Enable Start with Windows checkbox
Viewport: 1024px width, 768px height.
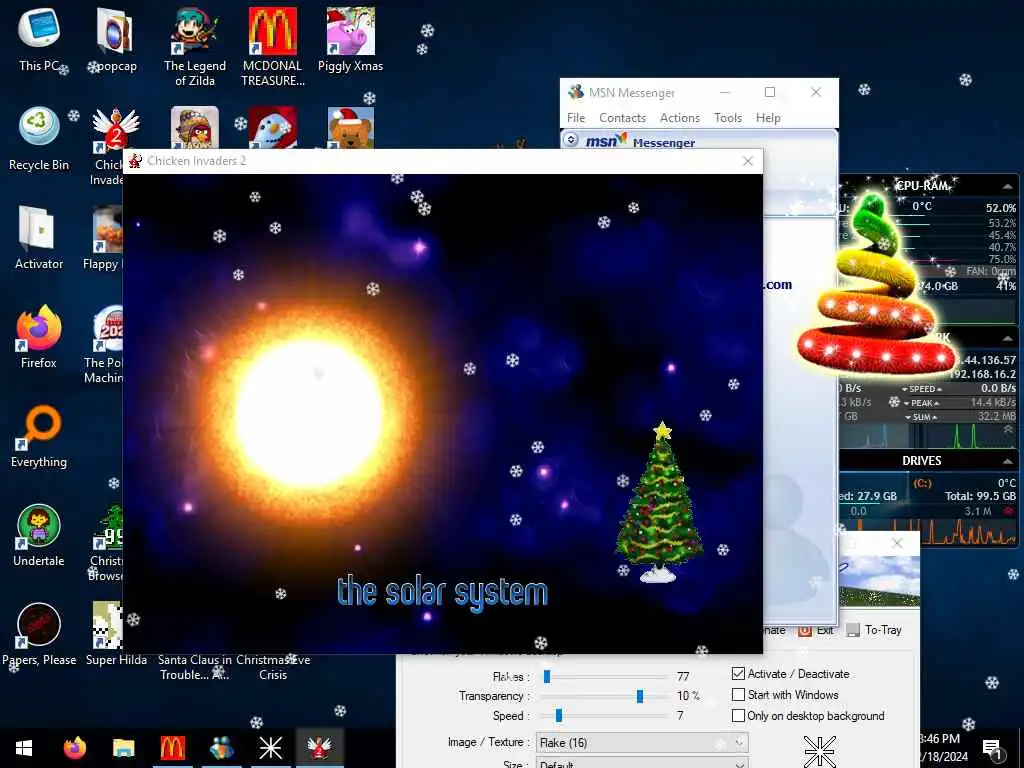[x=738, y=694]
